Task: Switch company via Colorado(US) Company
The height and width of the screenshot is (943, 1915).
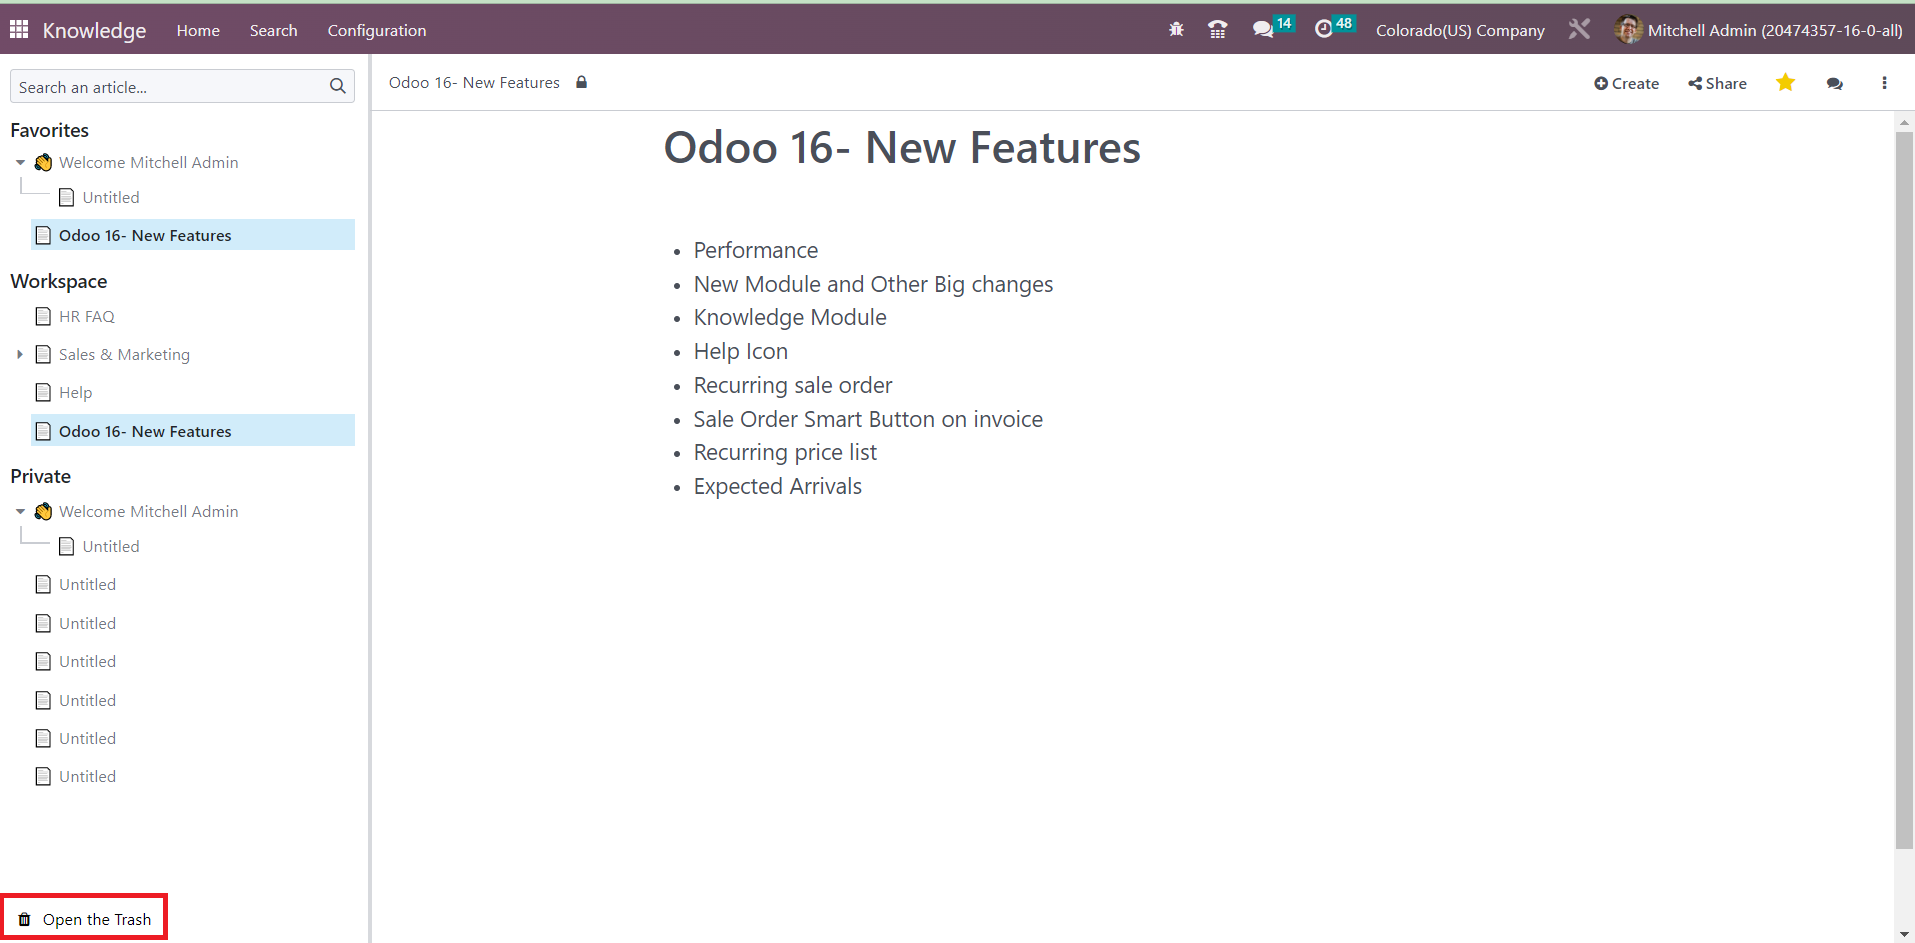Action: pos(1460,30)
